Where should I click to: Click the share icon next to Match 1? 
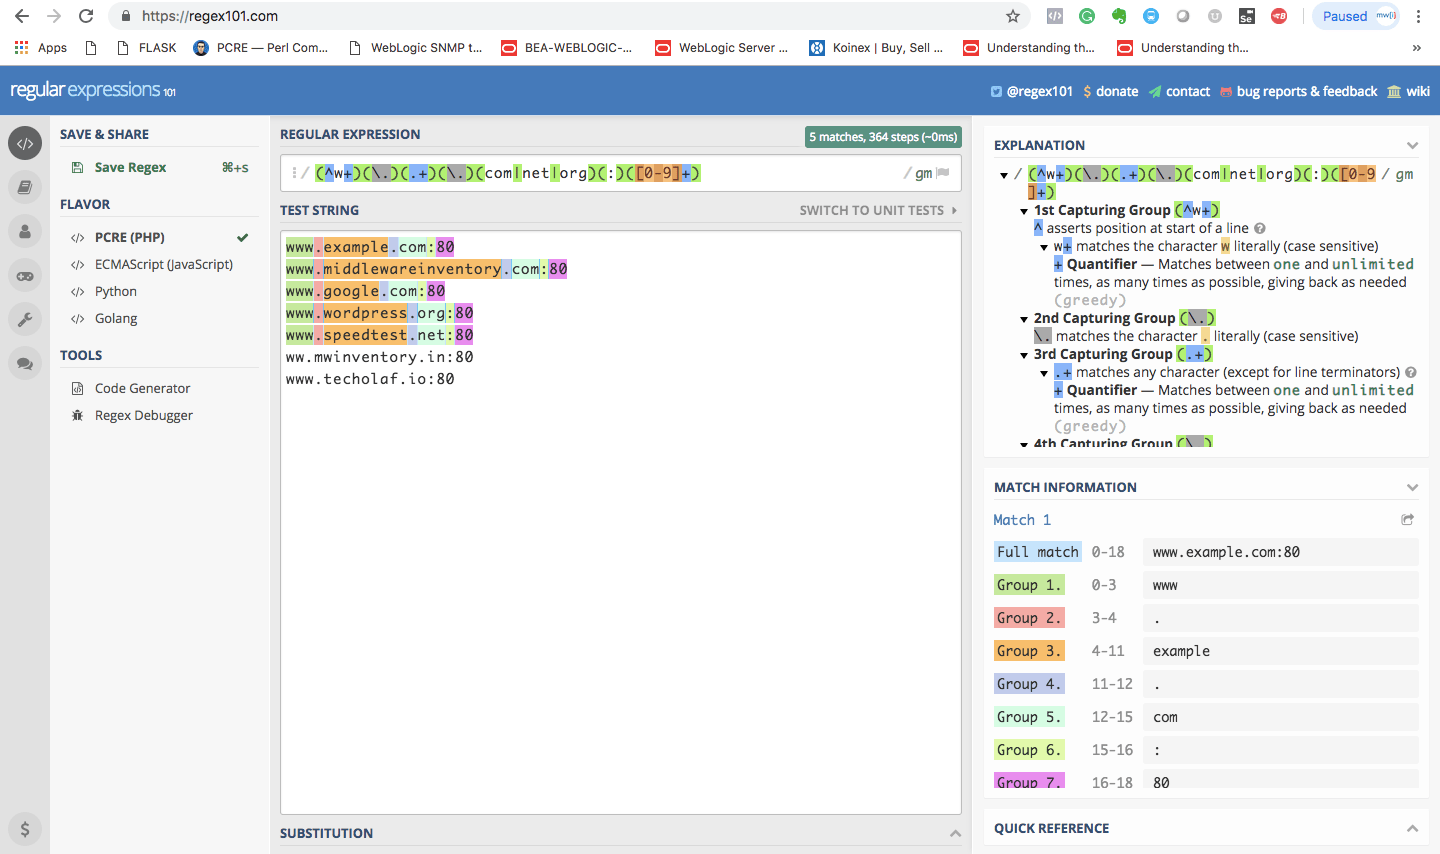(x=1407, y=519)
